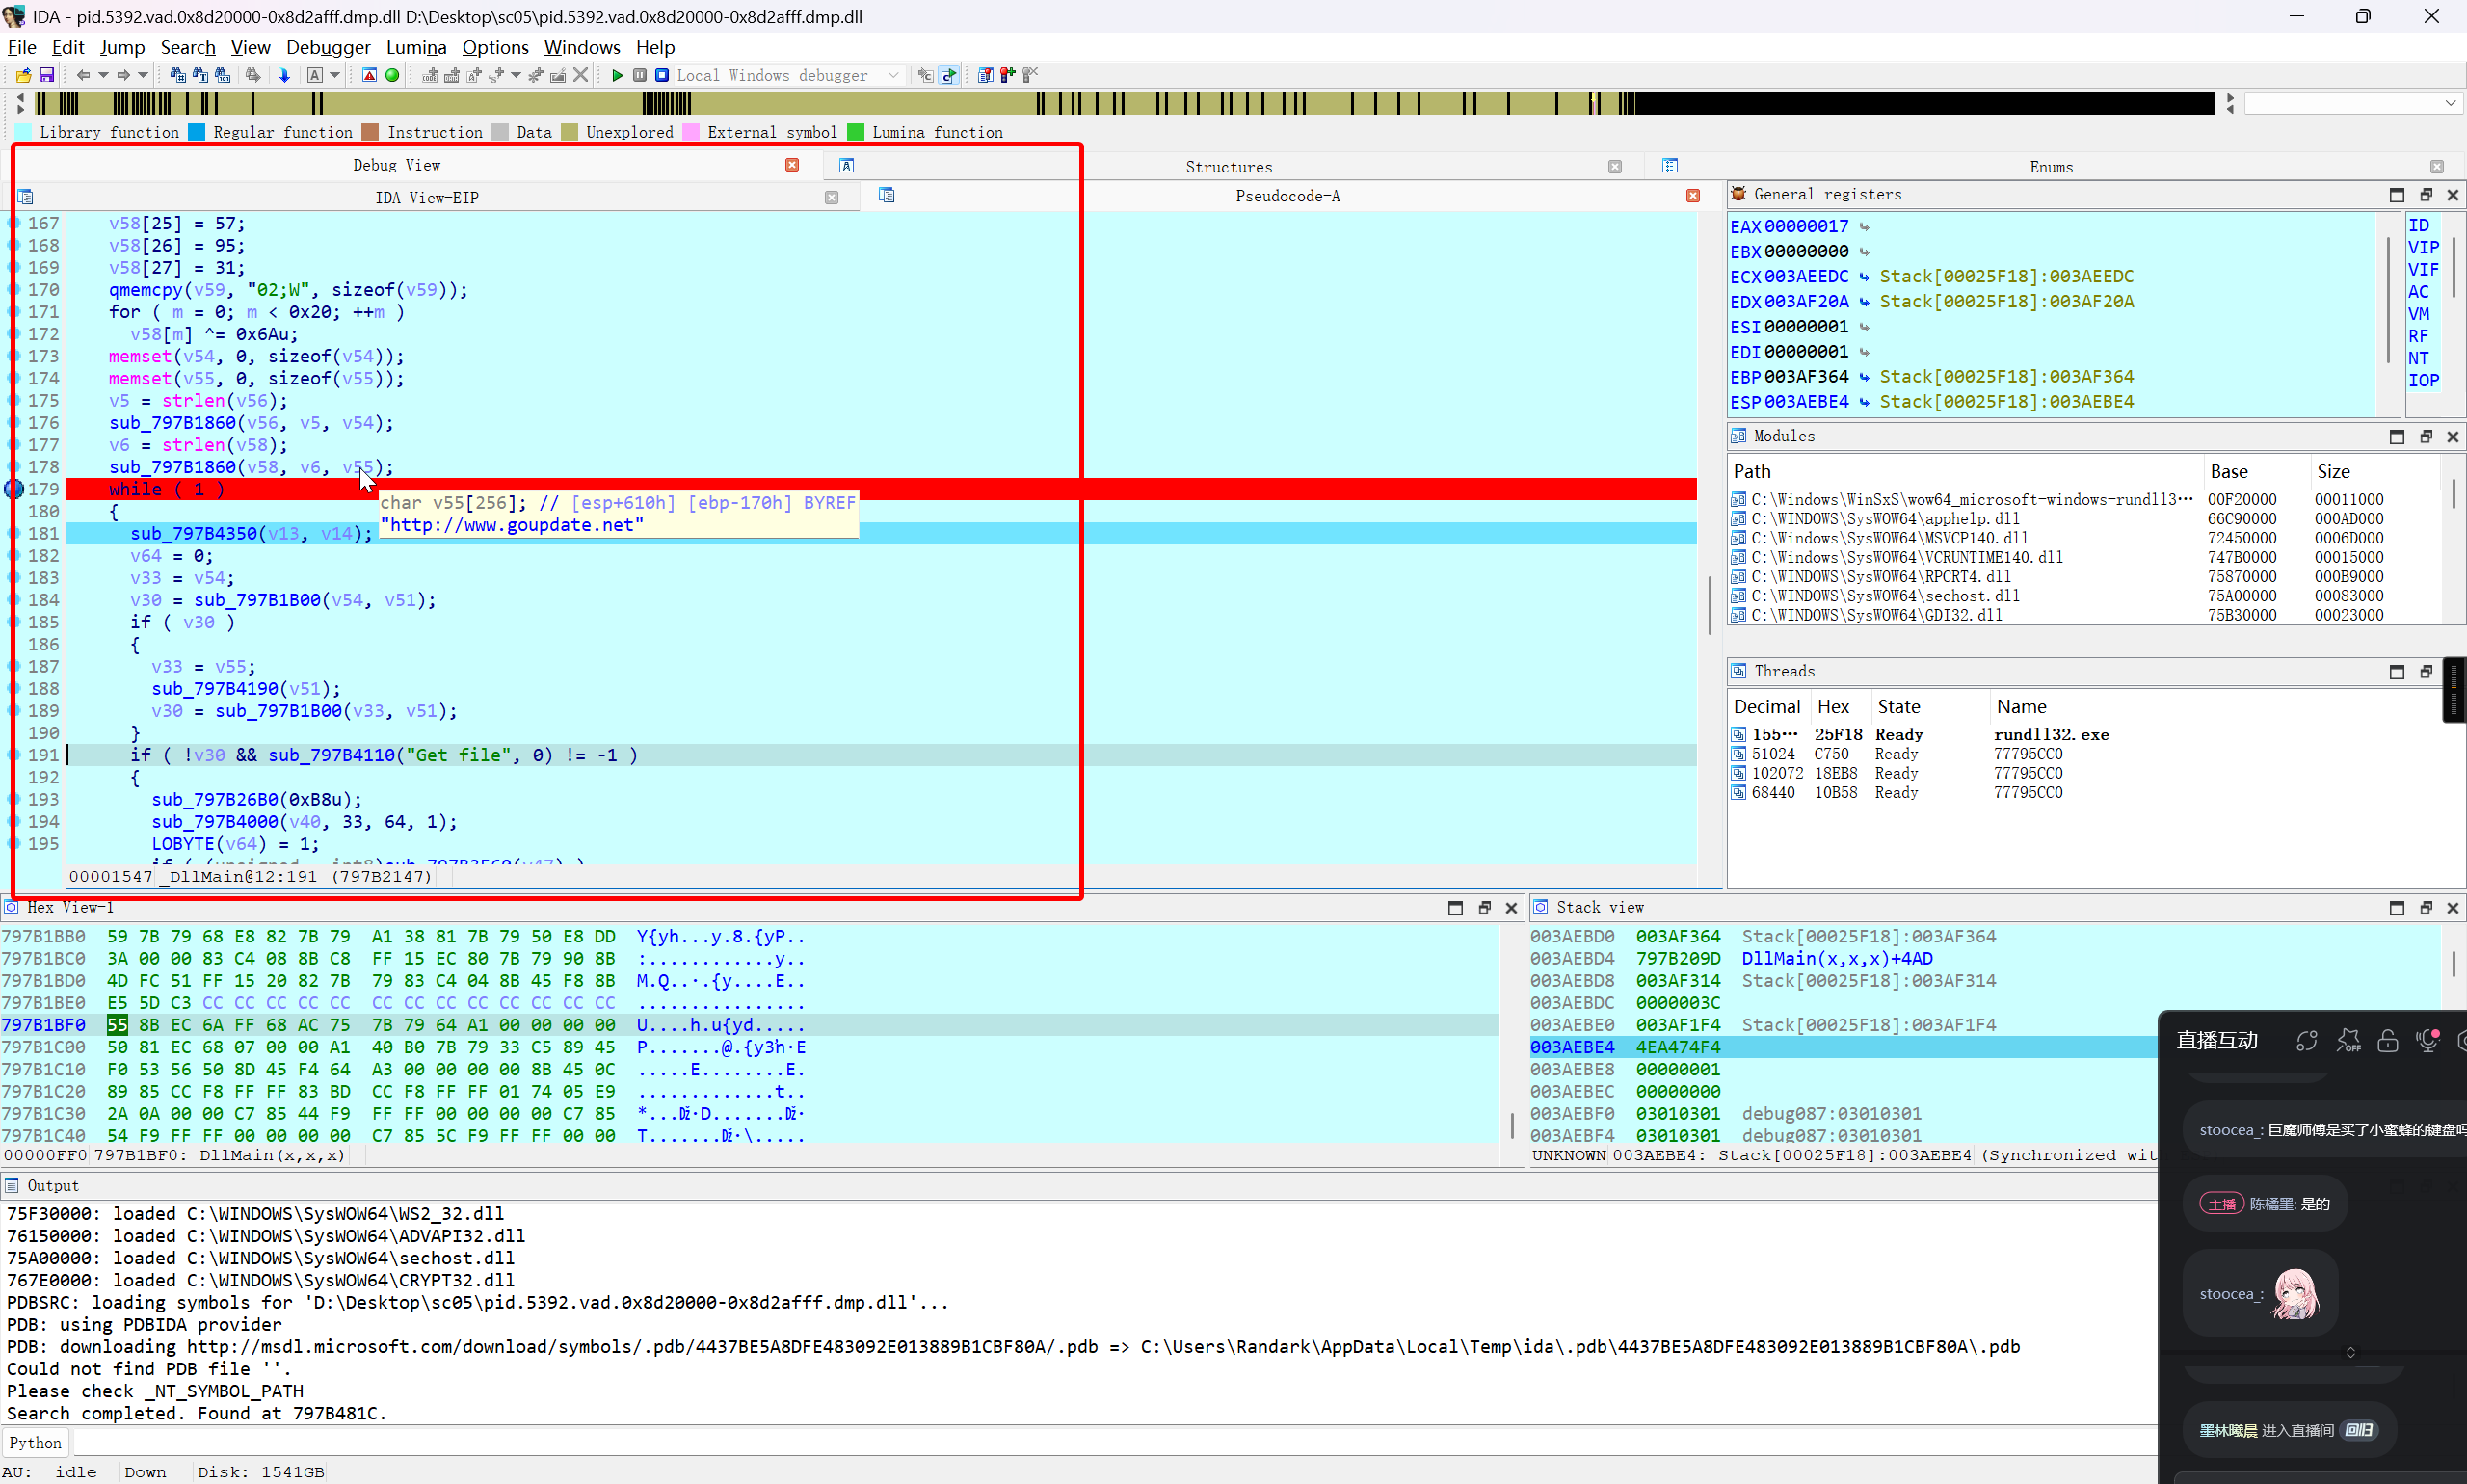Toggle the RF flag in registers
Screen dimensions: 2467x1484
(2418, 336)
